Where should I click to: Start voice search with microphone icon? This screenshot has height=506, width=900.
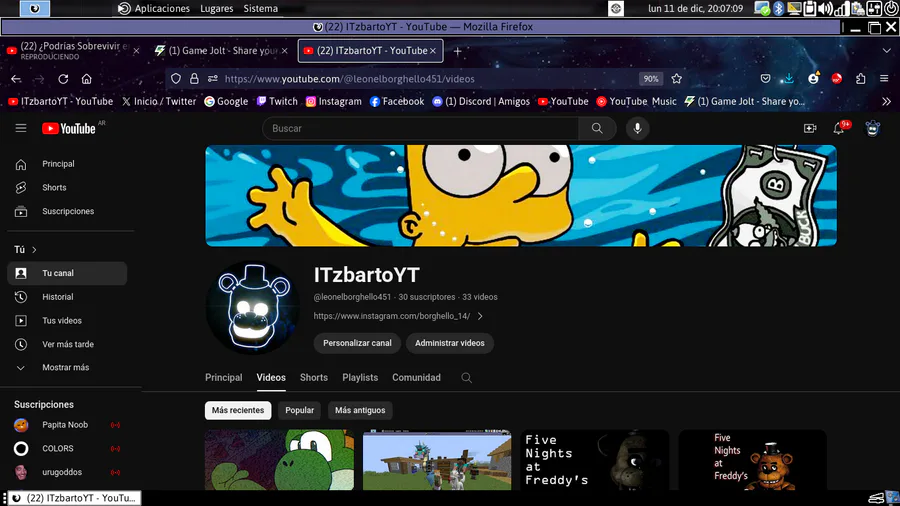coord(637,129)
